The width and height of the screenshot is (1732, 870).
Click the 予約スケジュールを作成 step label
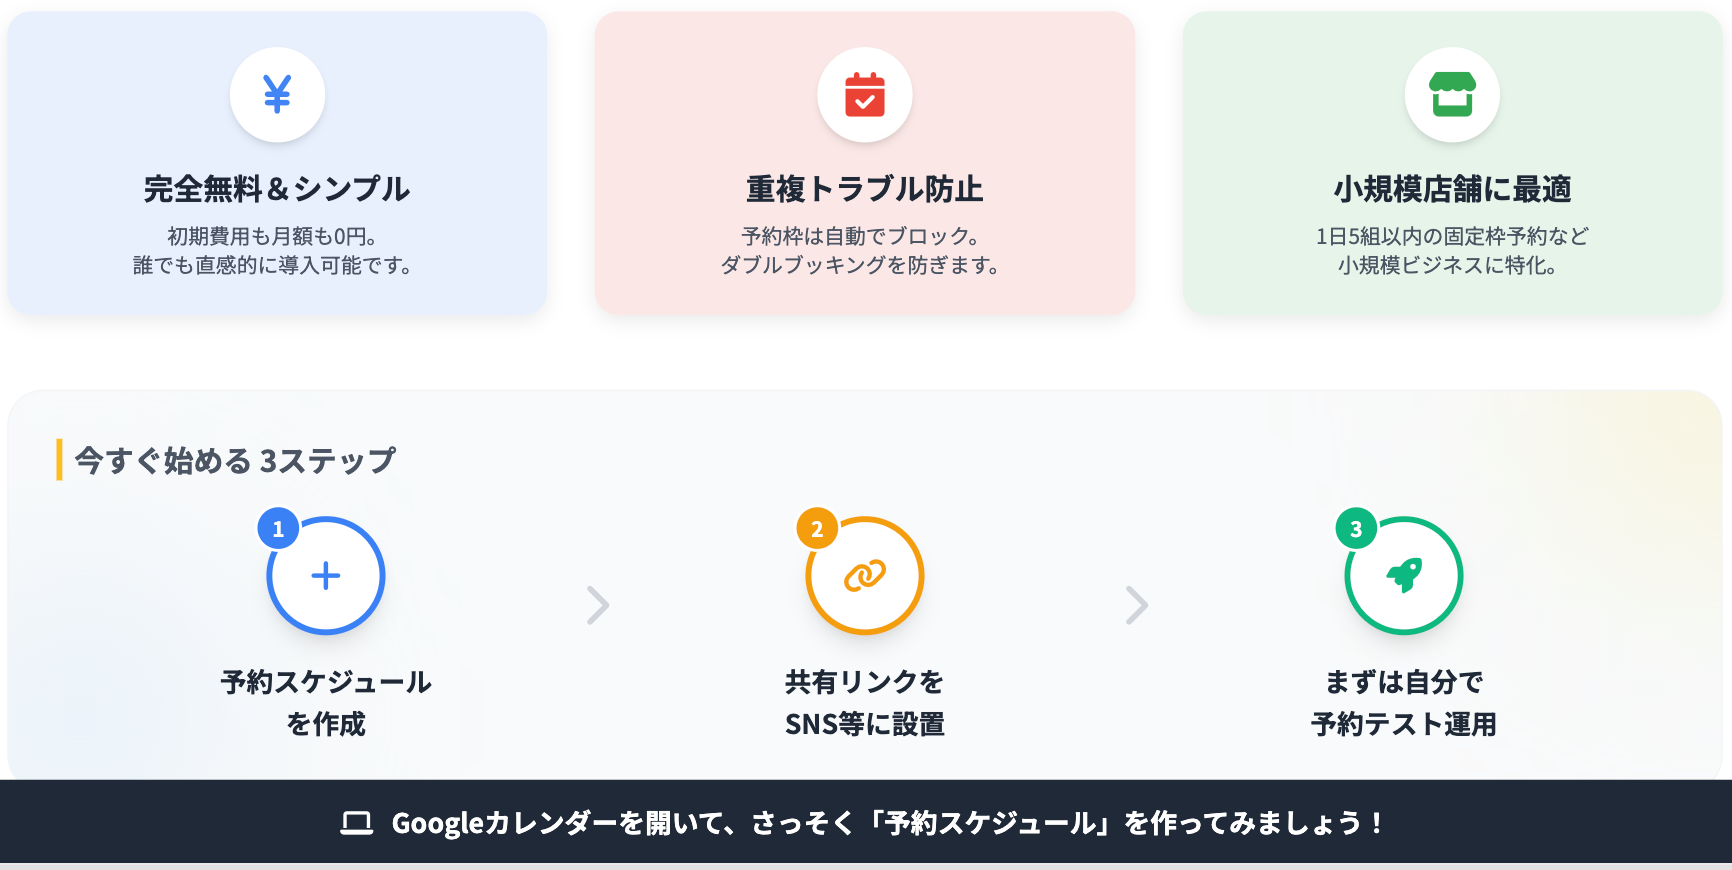tap(326, 702)
